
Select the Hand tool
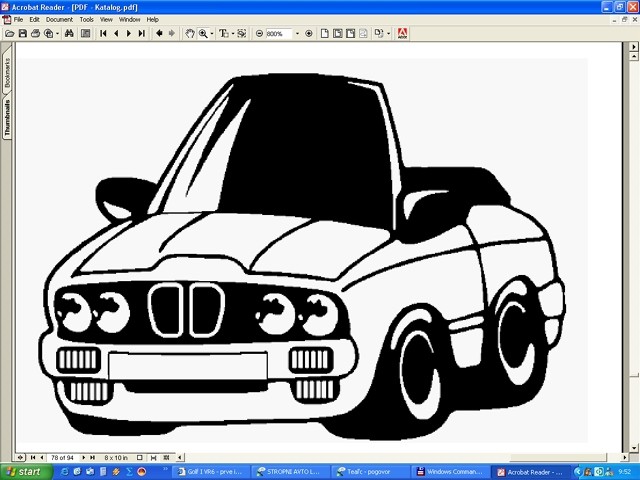(190, 33)
